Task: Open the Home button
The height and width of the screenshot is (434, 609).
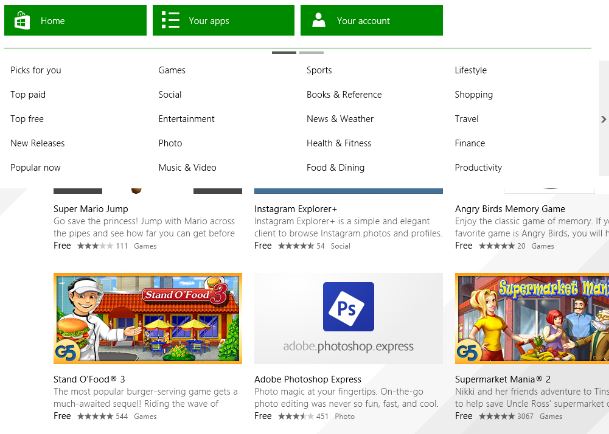Action: [x=75, y=20]
